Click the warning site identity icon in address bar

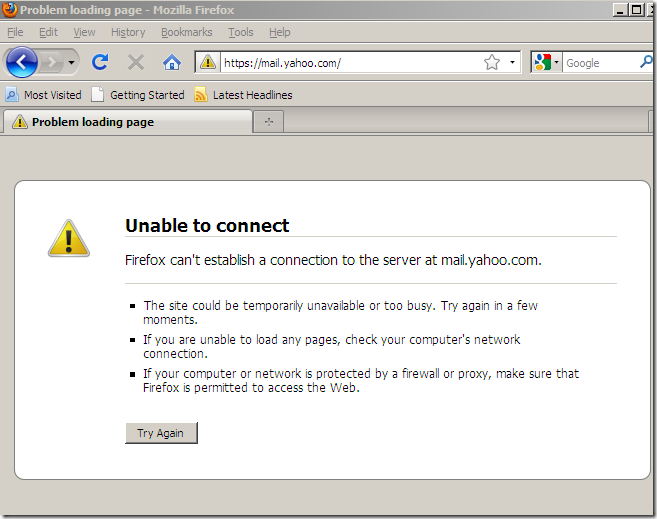tap(207, 62)
